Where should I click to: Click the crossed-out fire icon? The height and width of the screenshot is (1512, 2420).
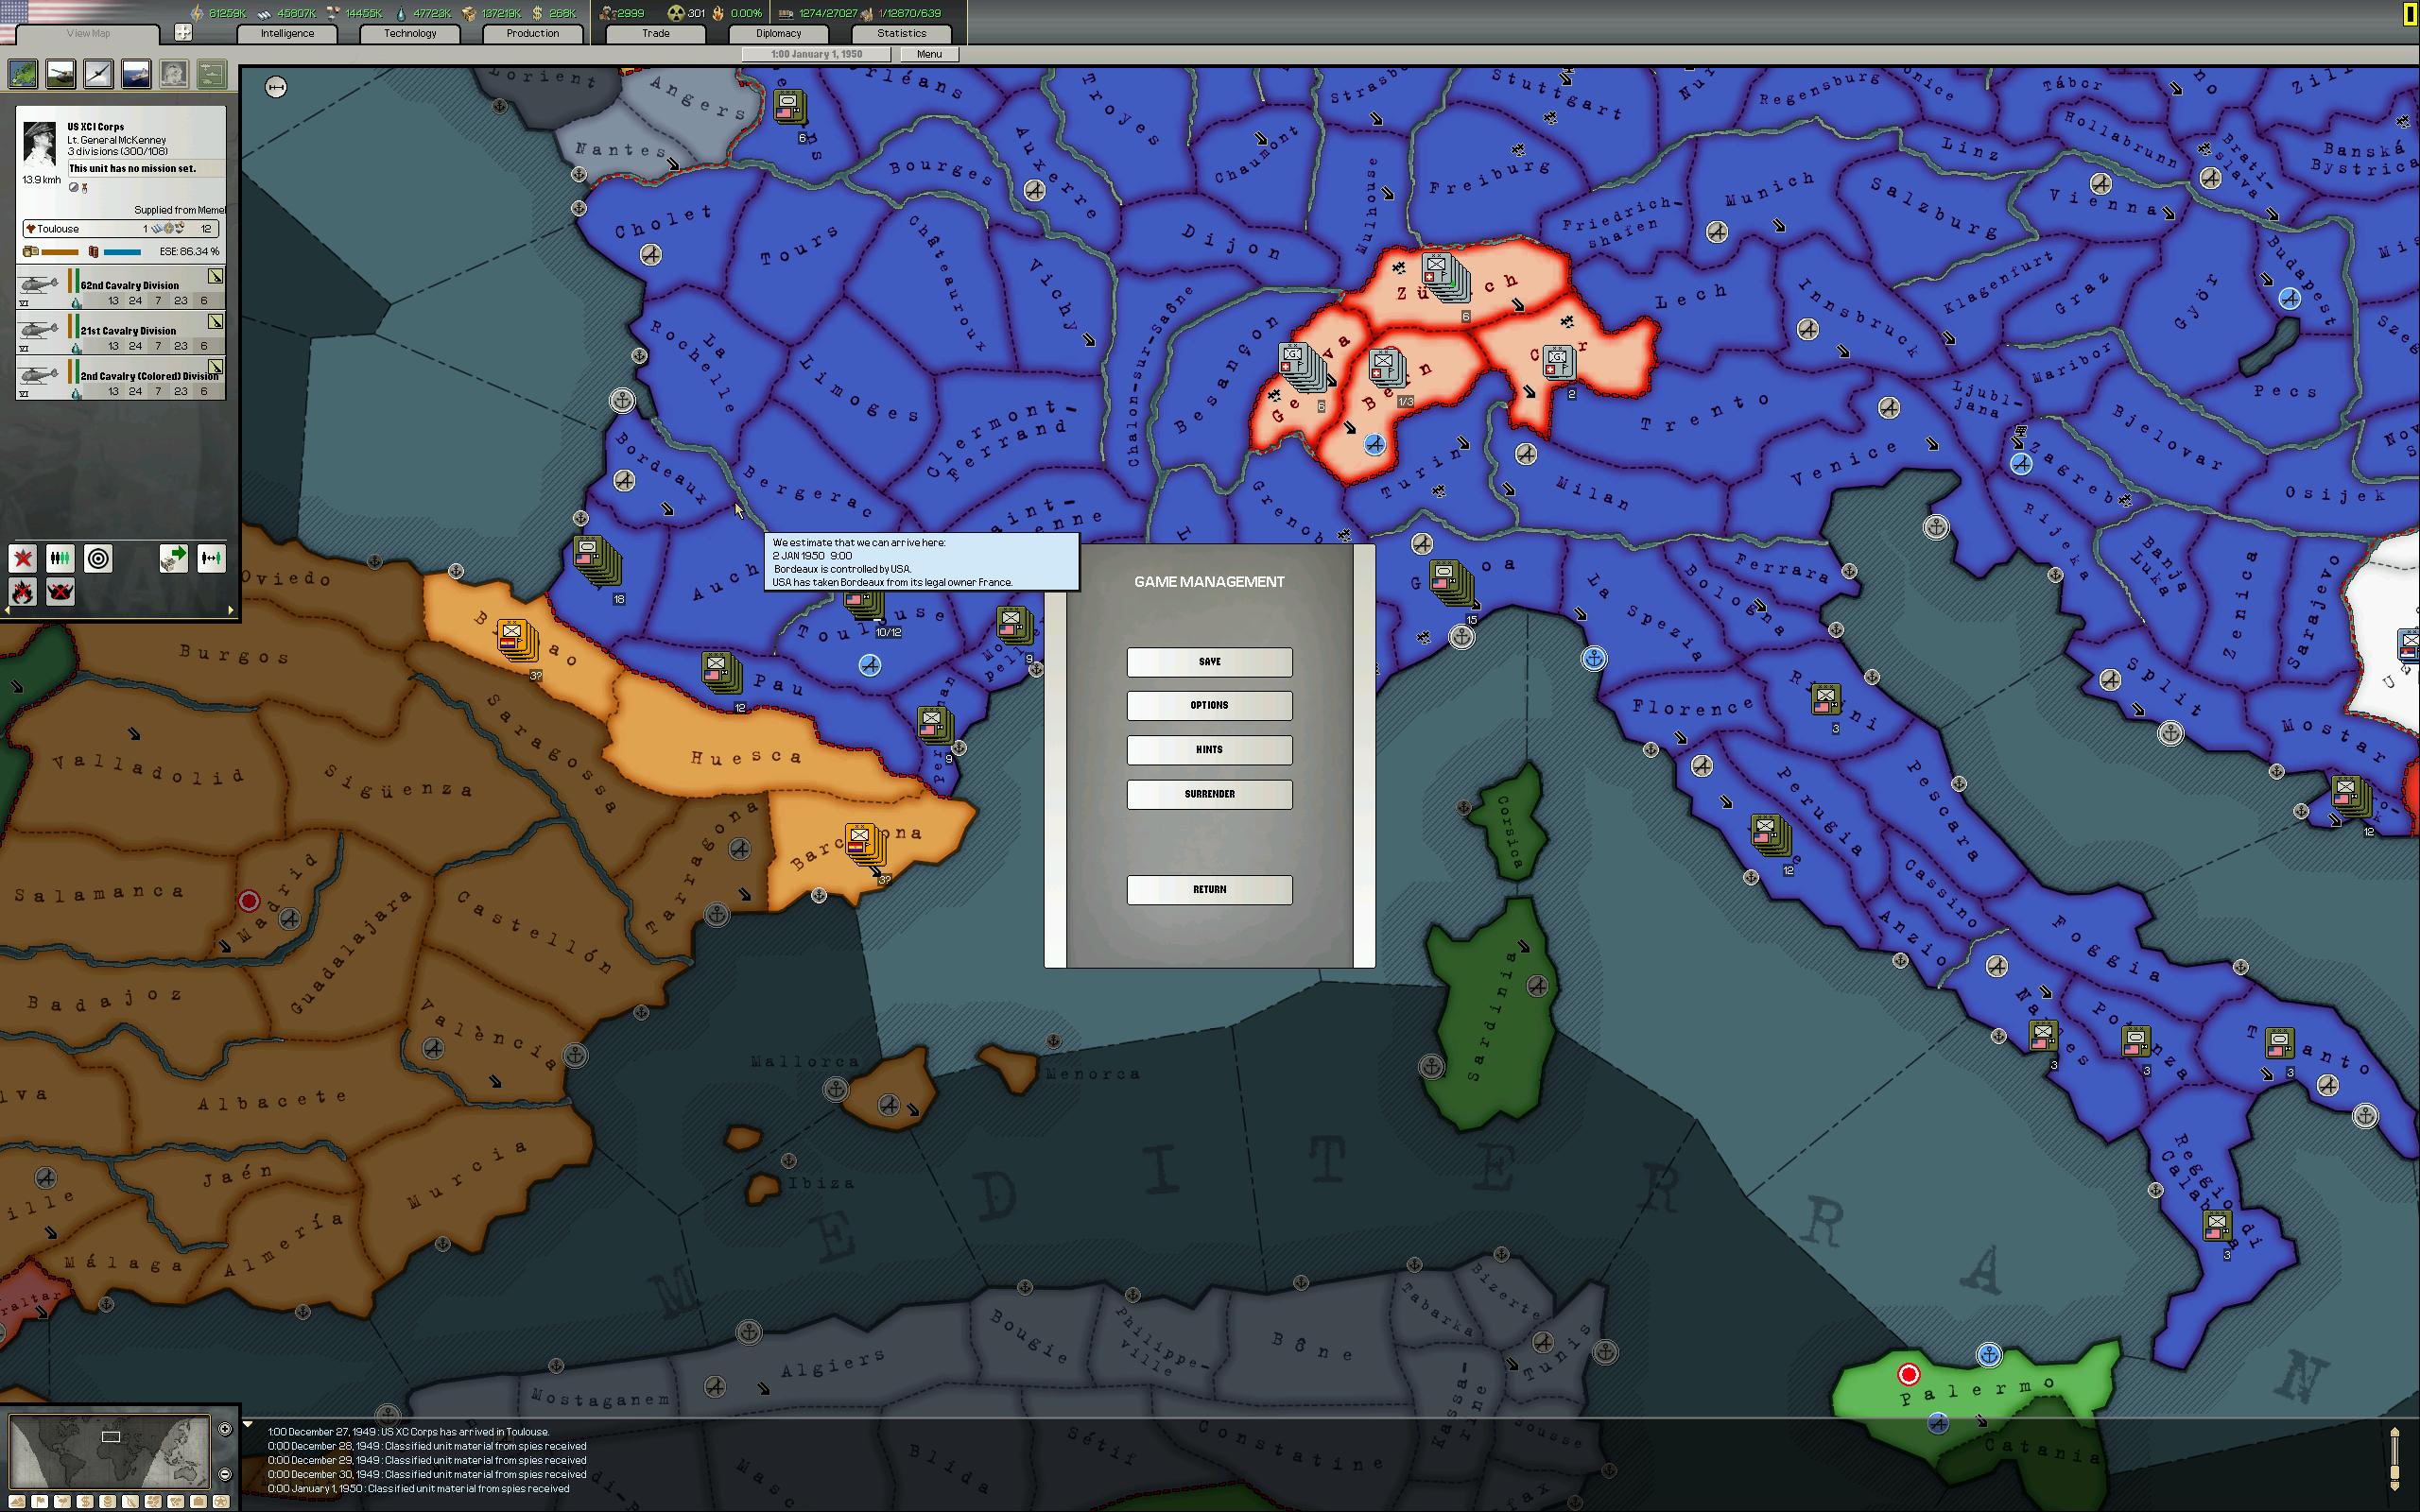(23, 592)
